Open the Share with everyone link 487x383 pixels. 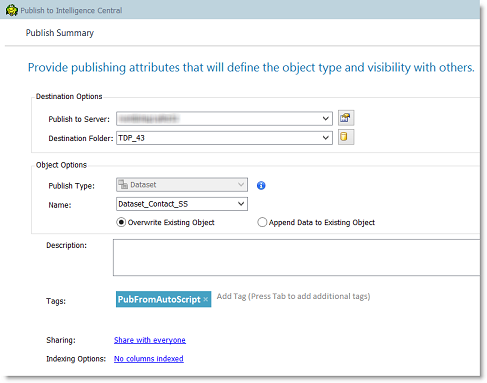(150, 340)
